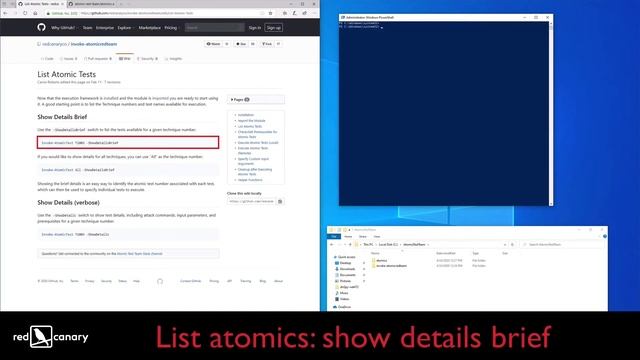
Task: Click the footer GitHub logo icon
Action: click(160, 281)
